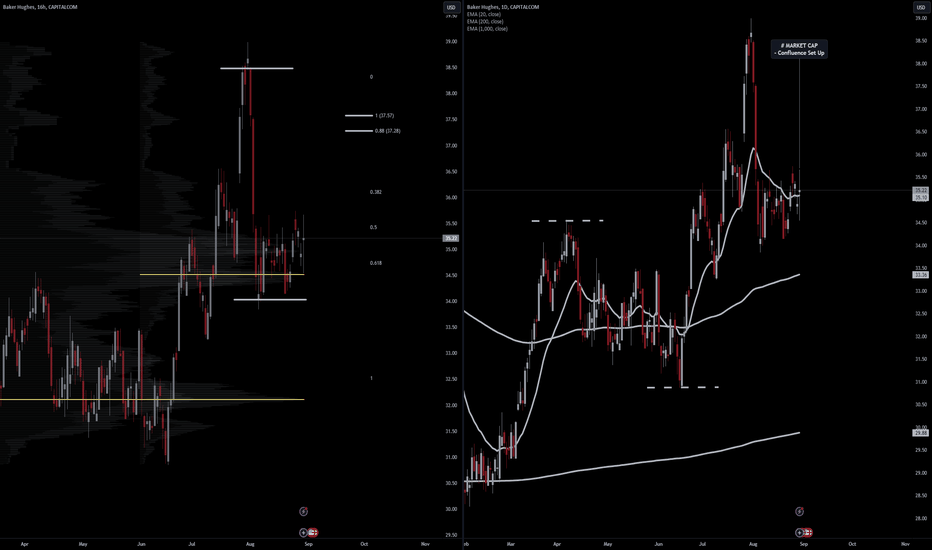Select dashed line near 31.00 on right chart
This screenshot has width=932, height=550.
(x=683, y=387)
